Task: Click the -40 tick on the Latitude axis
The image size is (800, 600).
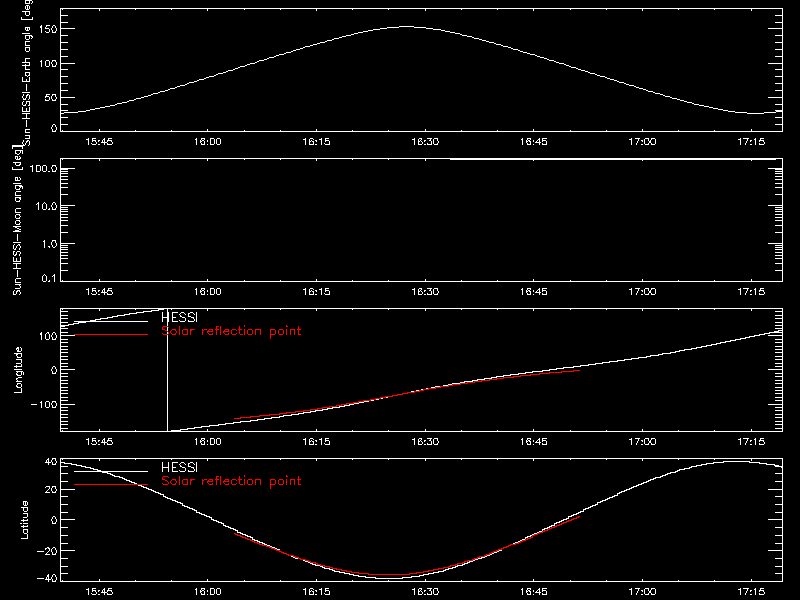Action: 47,578
